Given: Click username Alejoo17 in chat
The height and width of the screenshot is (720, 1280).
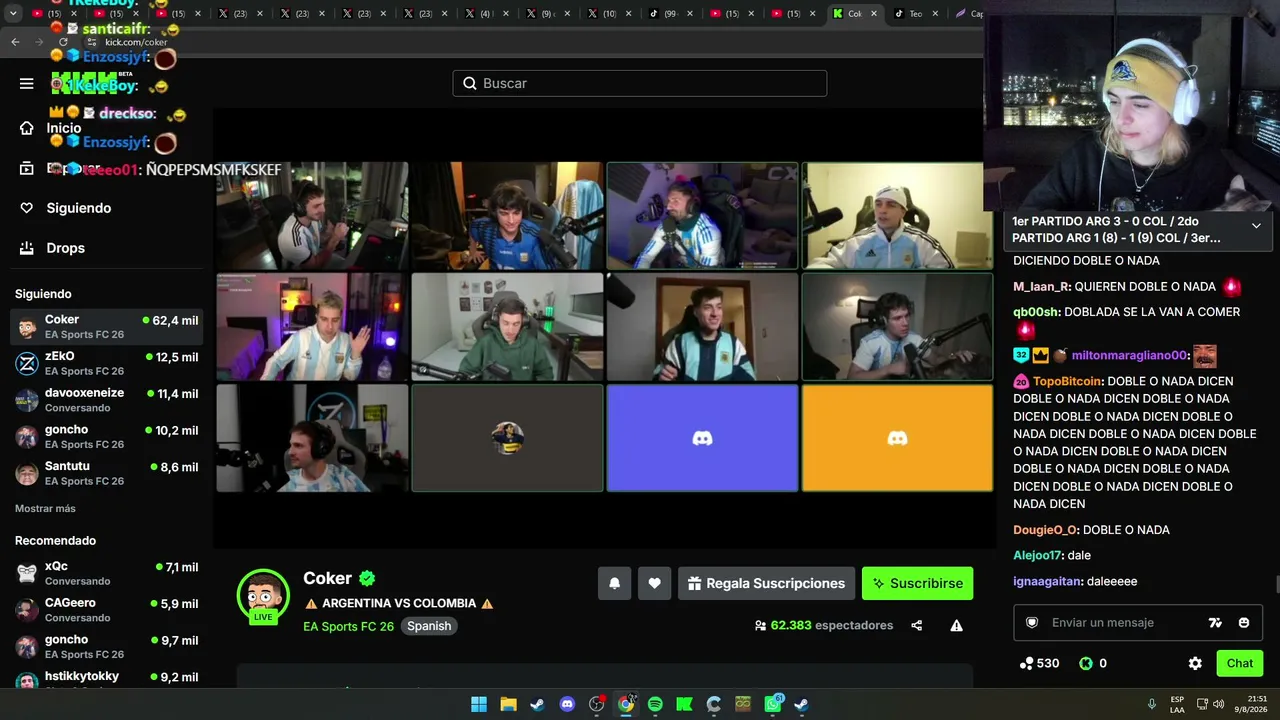Looking at the screenshot, I should pos(1038,555).
